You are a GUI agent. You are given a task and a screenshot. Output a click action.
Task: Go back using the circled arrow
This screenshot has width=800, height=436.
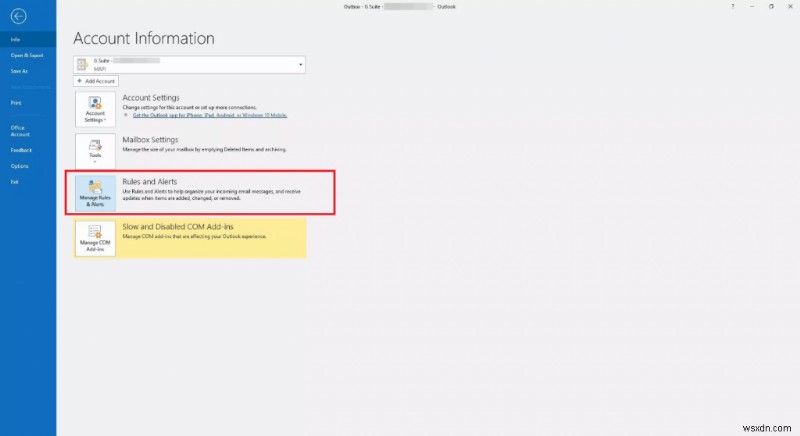point(18,16)
